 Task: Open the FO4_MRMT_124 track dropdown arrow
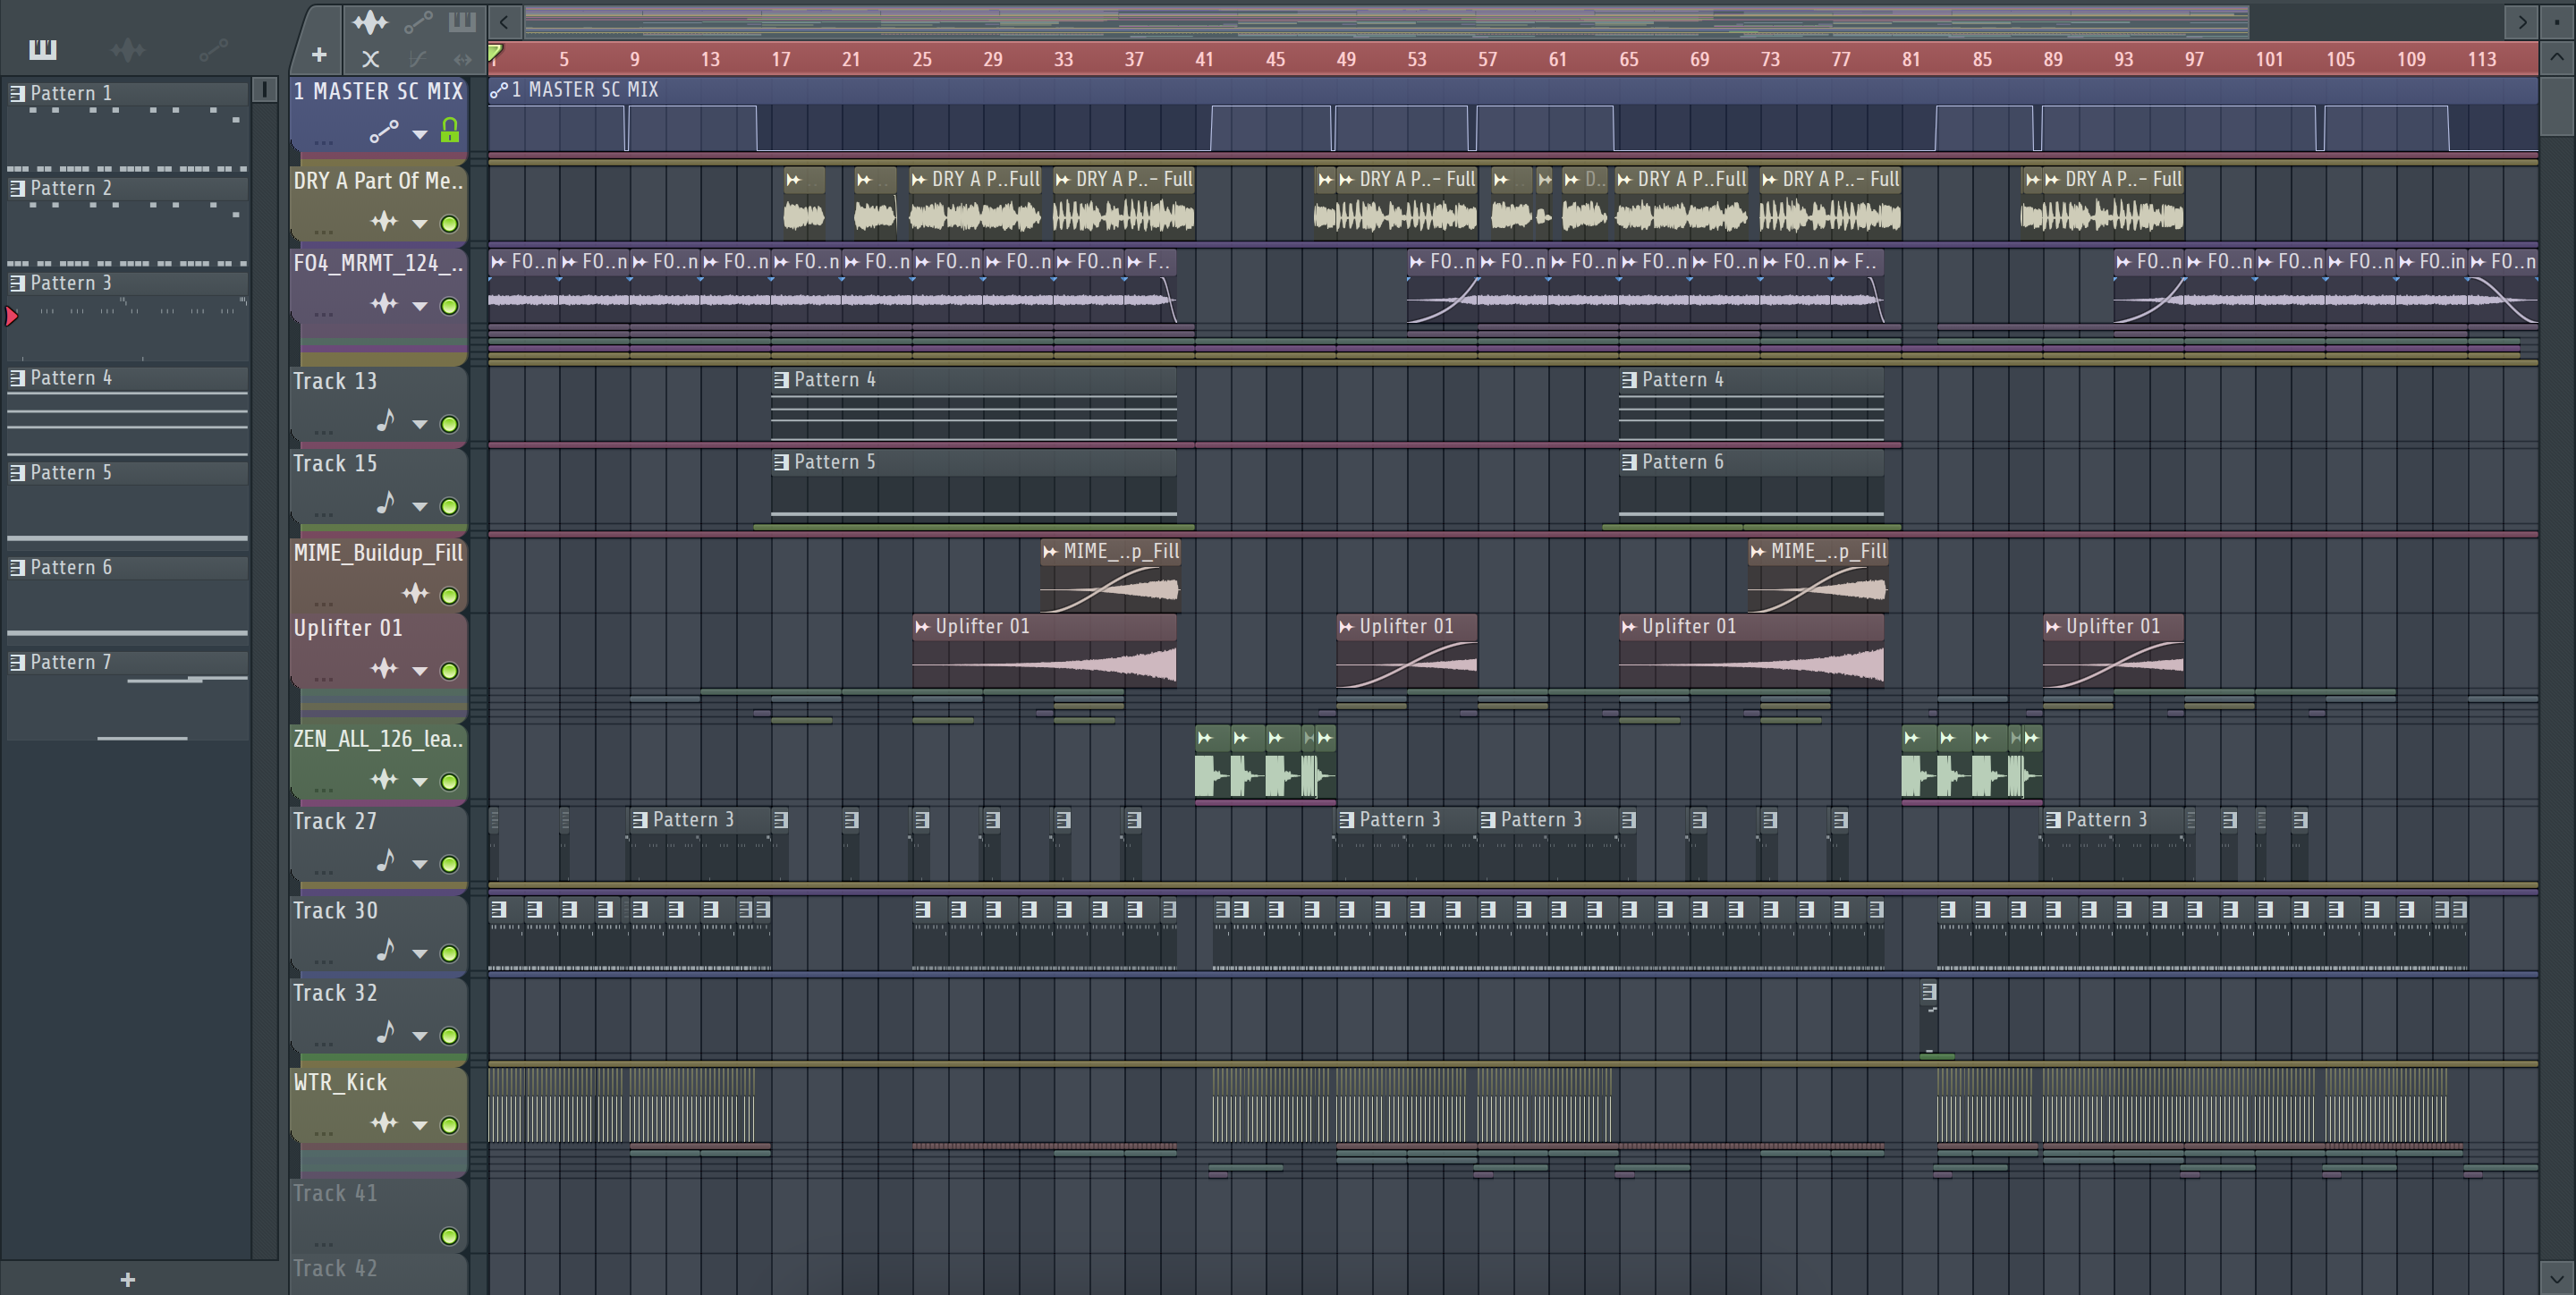pyautogui.click(x=420, y=306)
